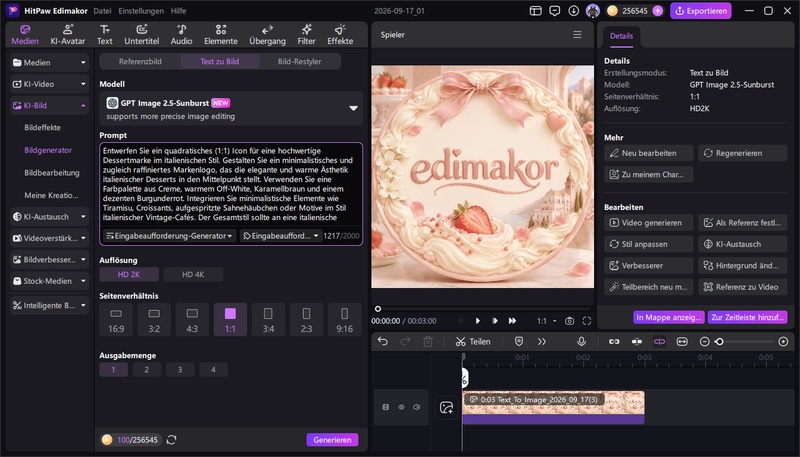Click the layout switch icon in title bar

point(535,11)
